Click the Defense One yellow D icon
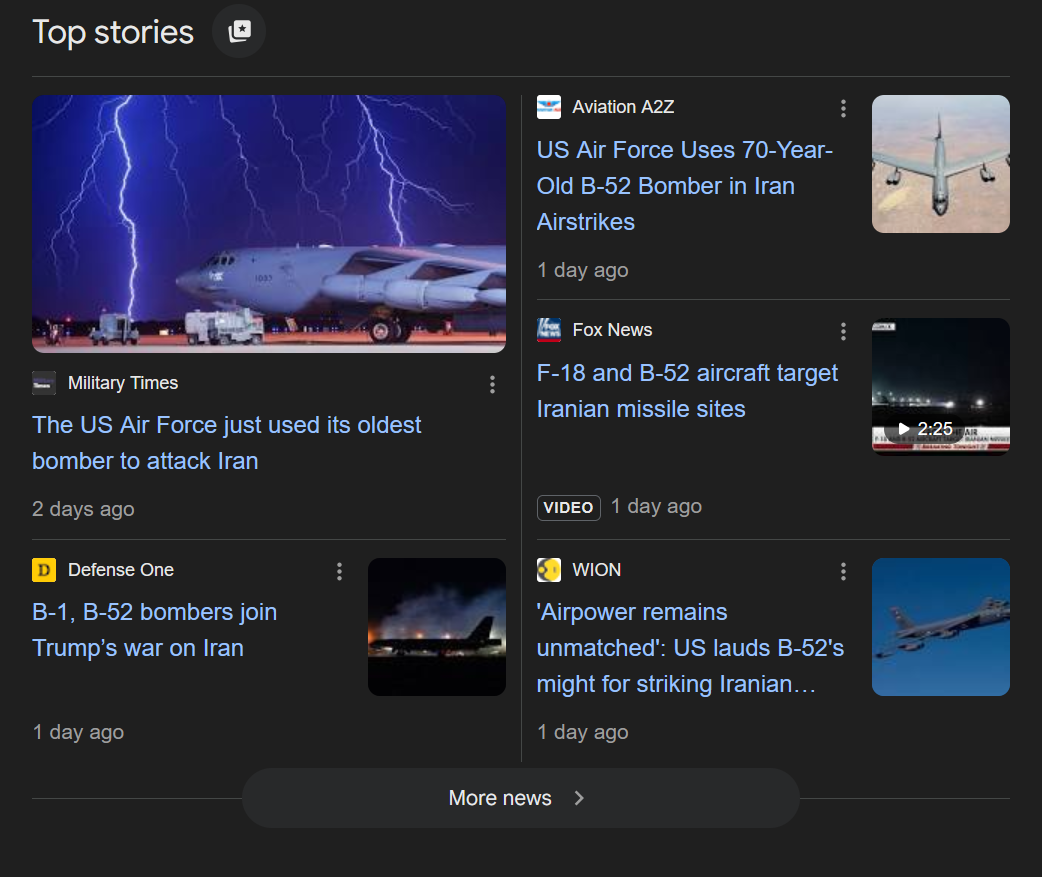This screenshot has width=1042, height=877. tap(44, 570)
